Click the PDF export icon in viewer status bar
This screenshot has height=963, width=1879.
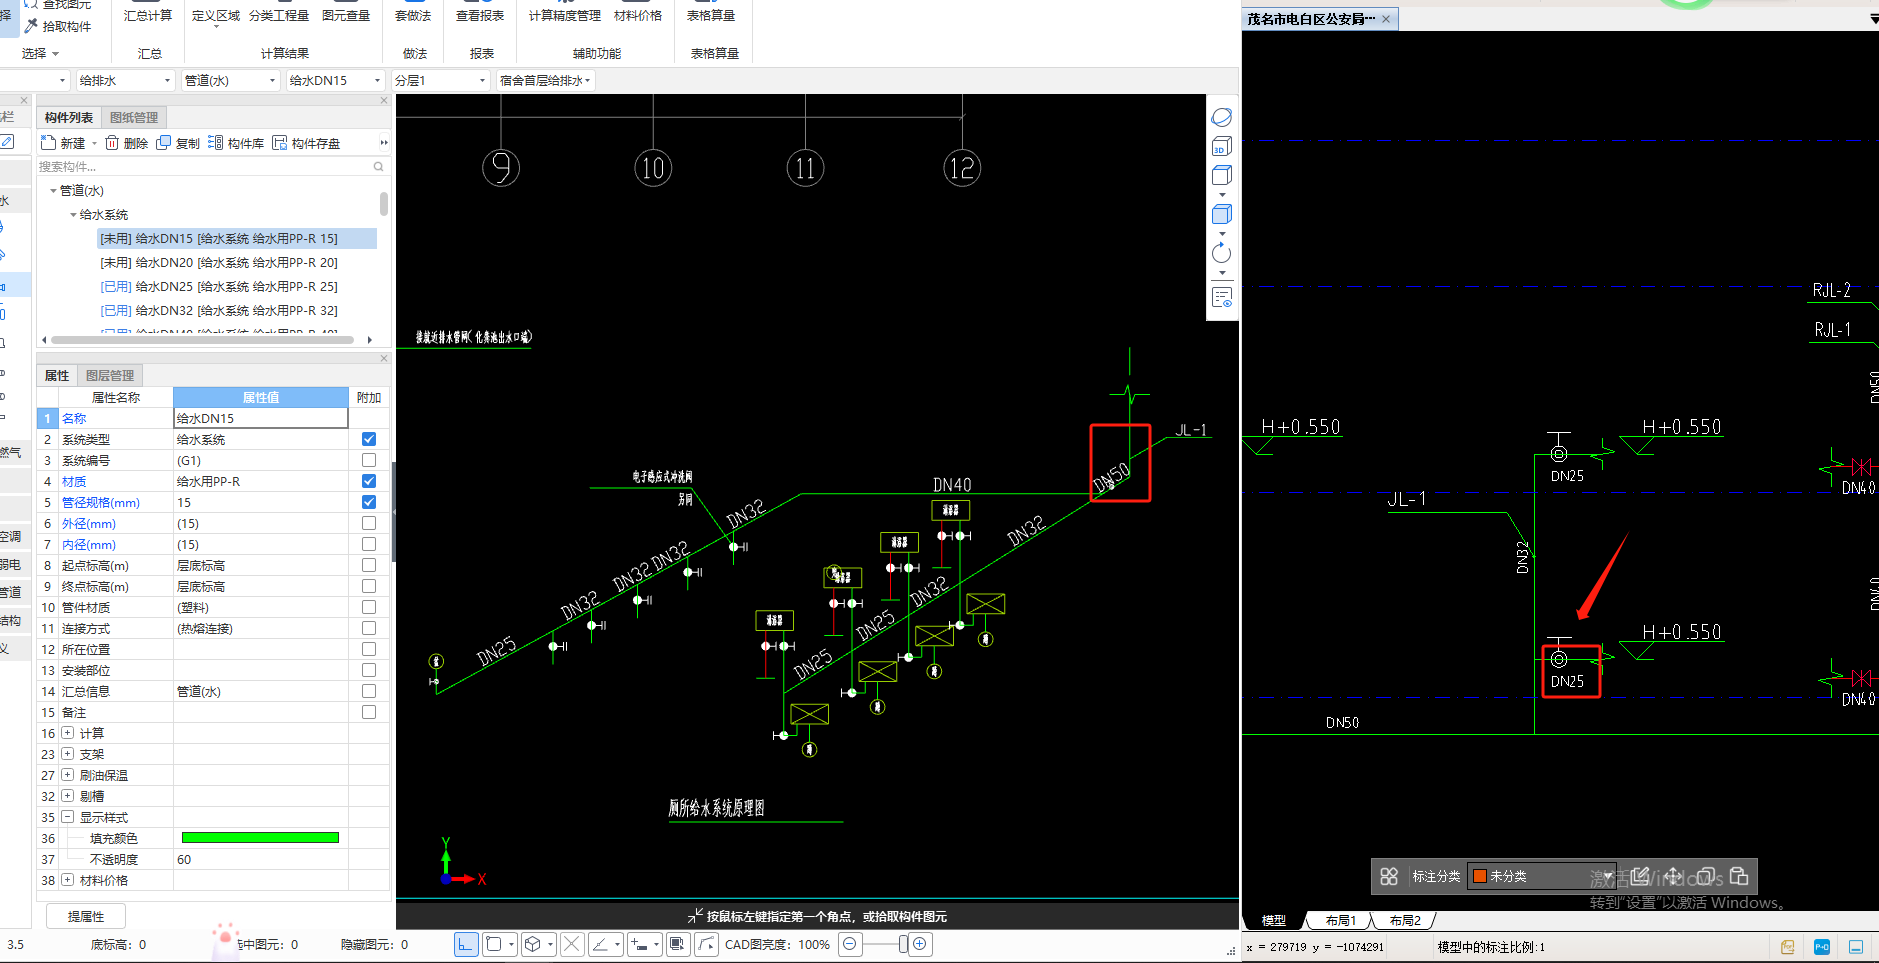click(1788, 947)
